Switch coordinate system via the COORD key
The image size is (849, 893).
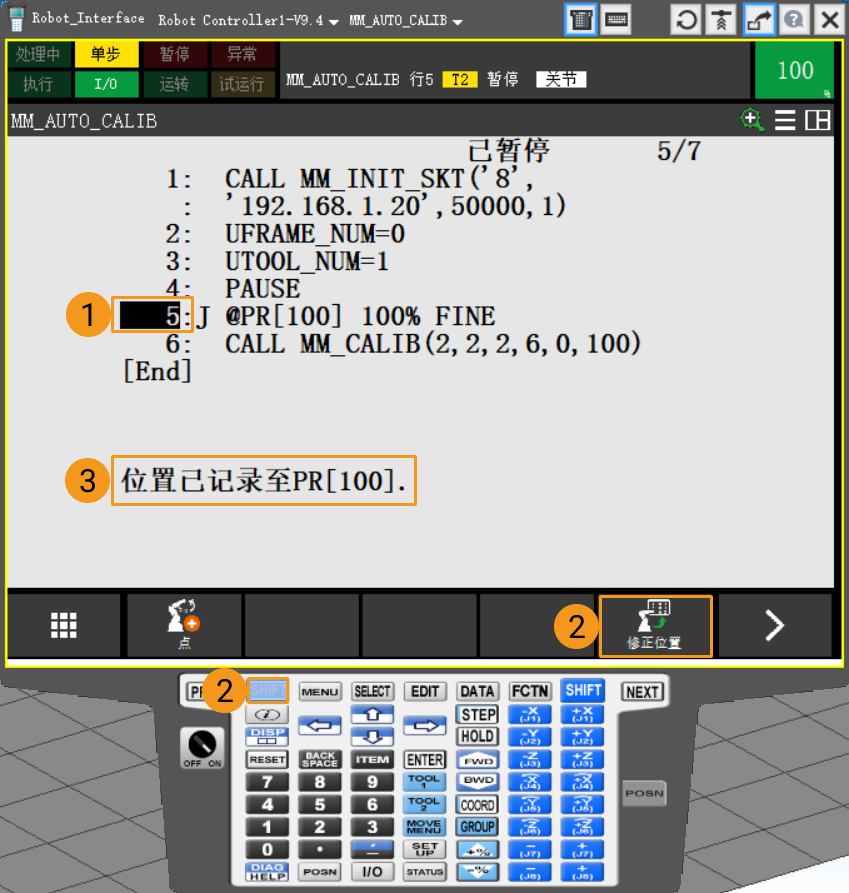pos(477,804)
